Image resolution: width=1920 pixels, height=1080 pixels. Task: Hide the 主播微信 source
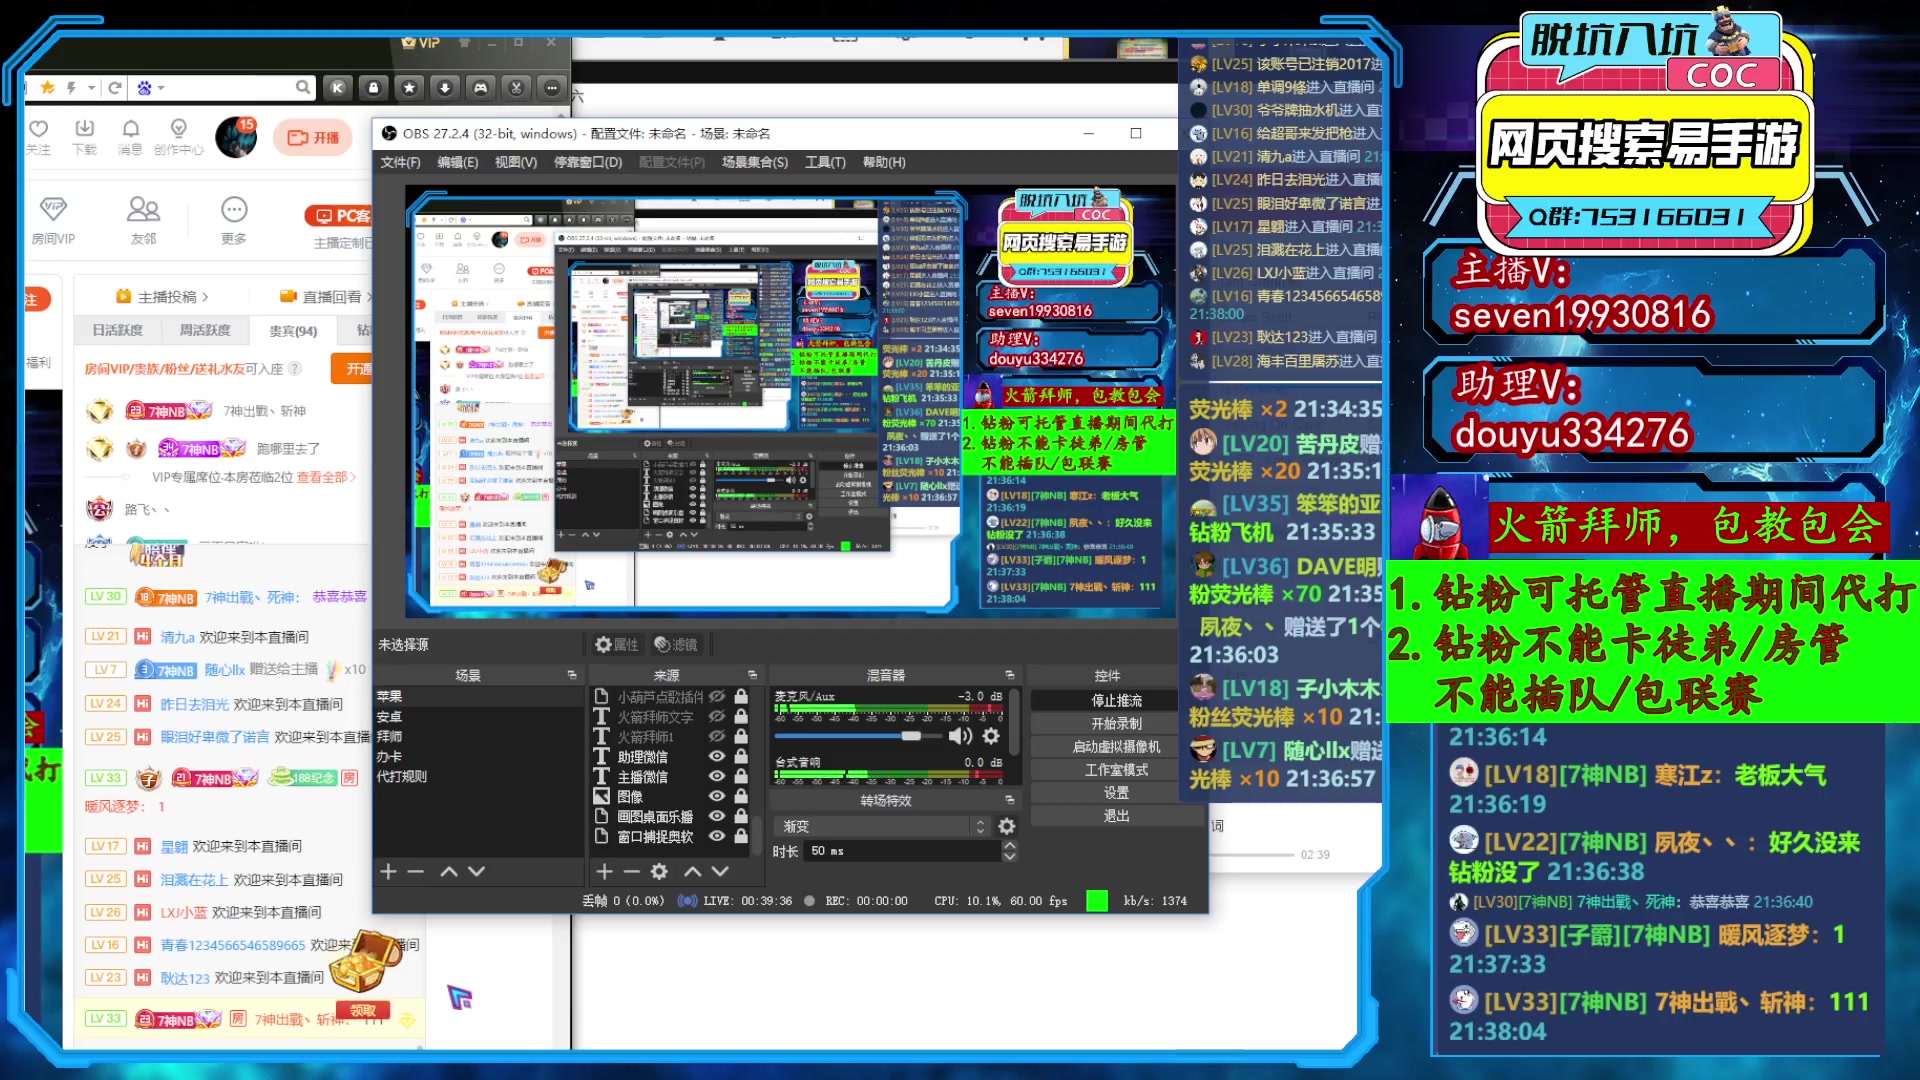(717, 776)
